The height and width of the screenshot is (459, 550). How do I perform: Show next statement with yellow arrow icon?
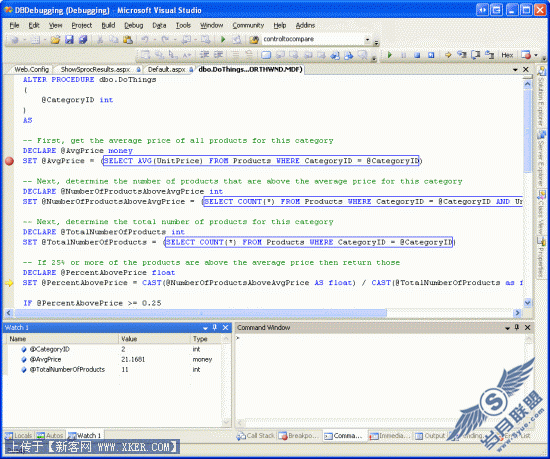point(448,55)
